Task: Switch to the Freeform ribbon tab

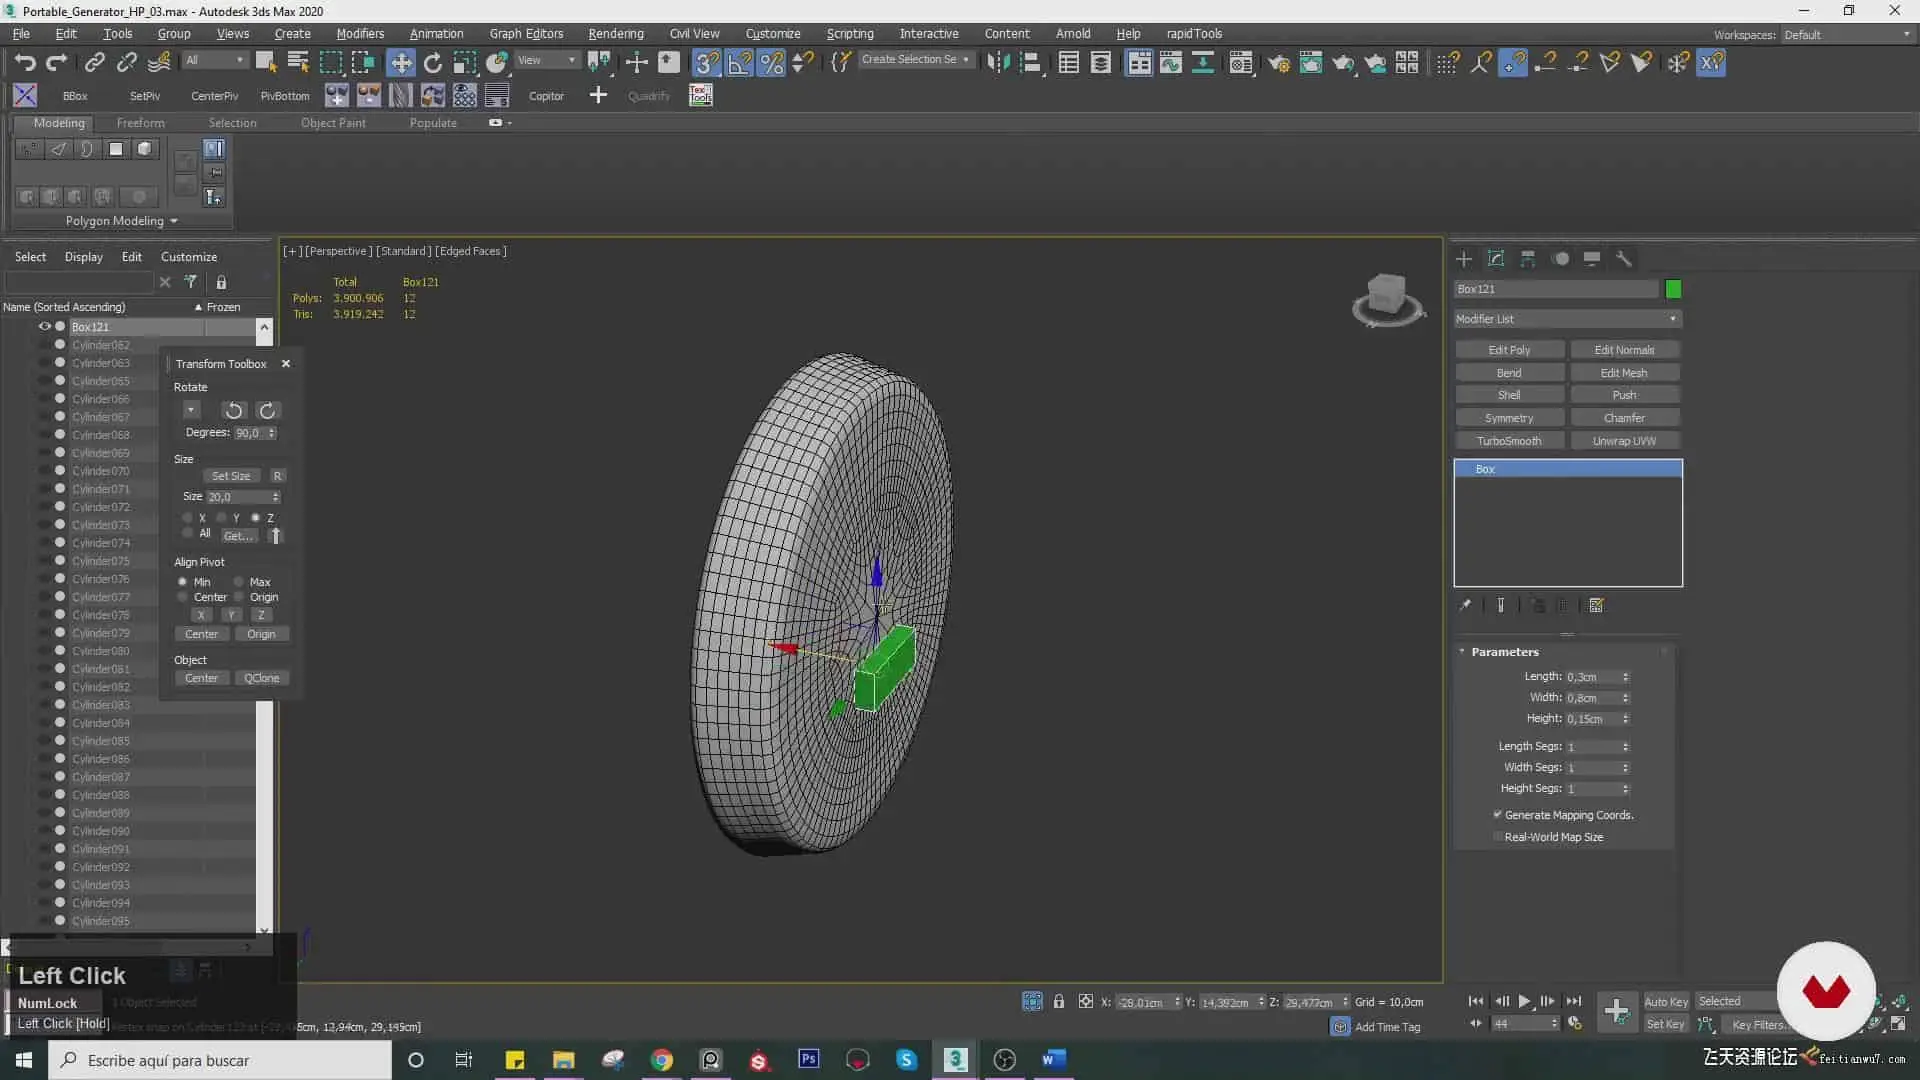Action: pyautogui.click(x=140, y=123)
